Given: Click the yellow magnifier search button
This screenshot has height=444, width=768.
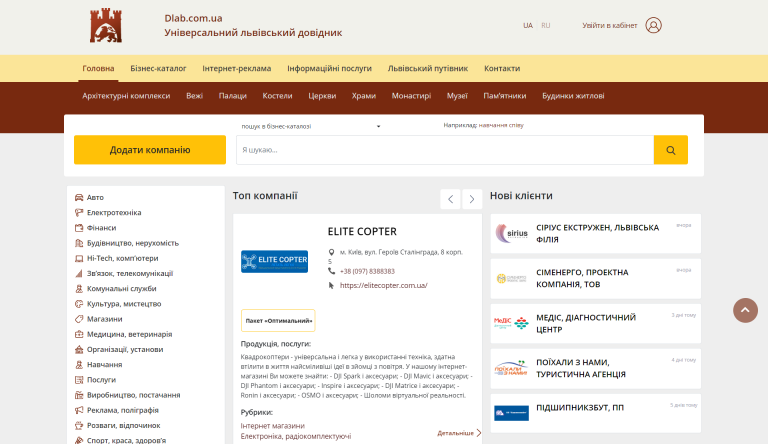Looking at the screenshot, I should point(671,150).
